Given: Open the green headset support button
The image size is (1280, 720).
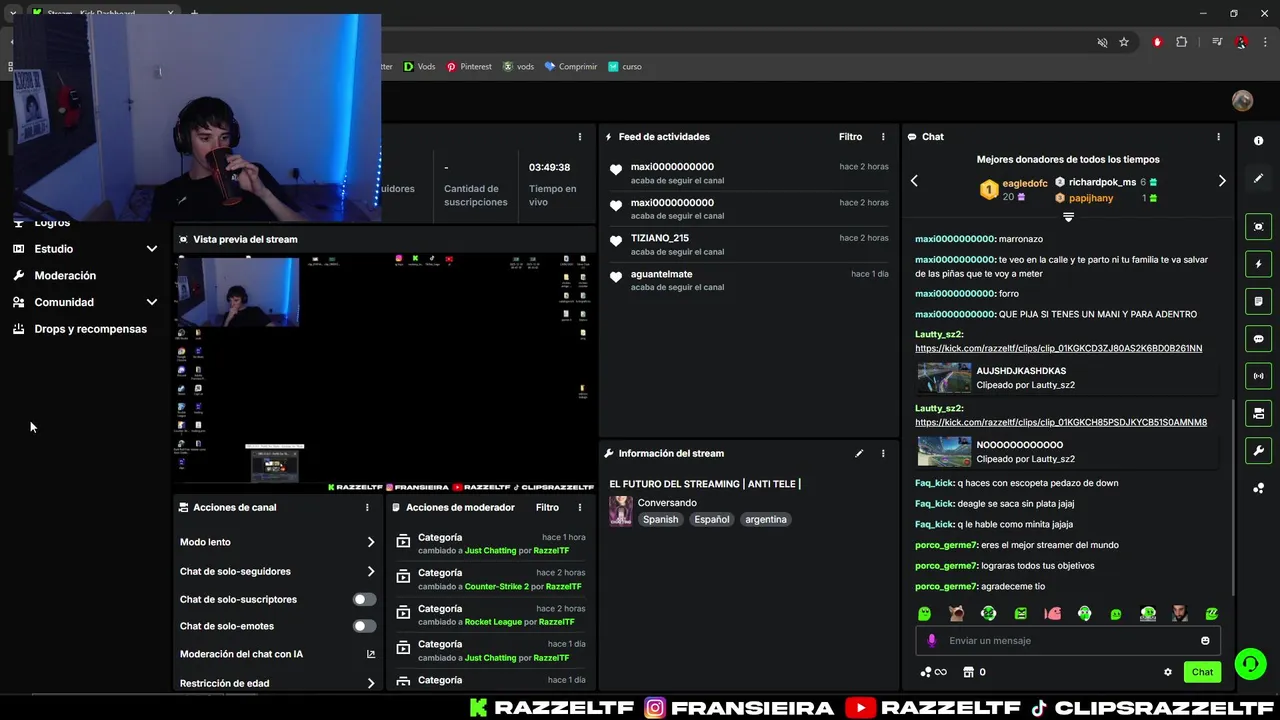Looking at the screenshot, I should pos(1249,664).
